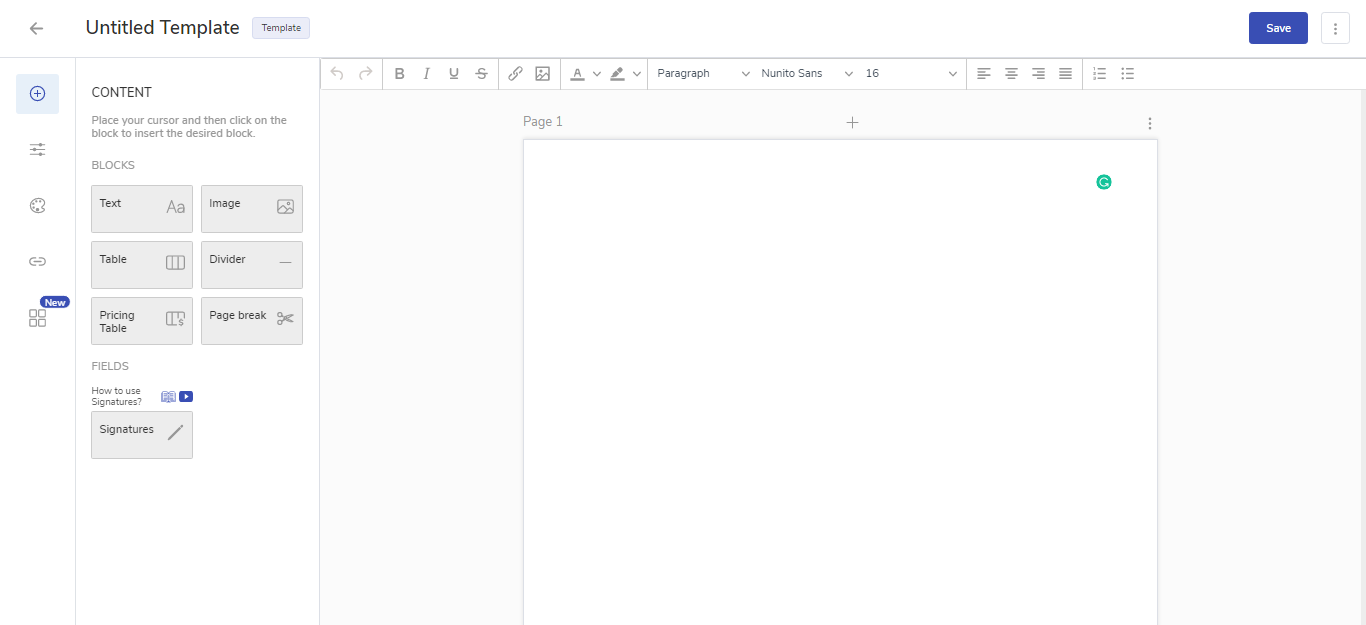Open the template more options menu
This screenshot has height=625, width=1366.
(x=1335, y=29)
